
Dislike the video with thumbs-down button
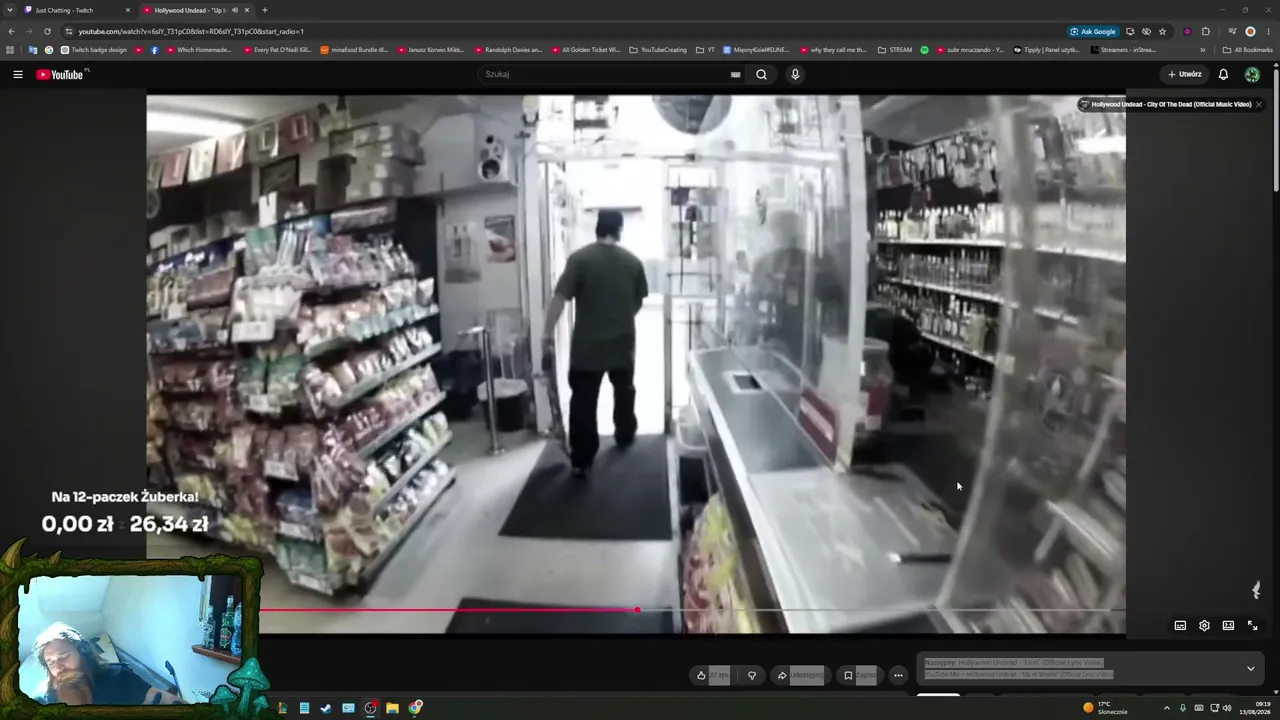pos(752,675)
